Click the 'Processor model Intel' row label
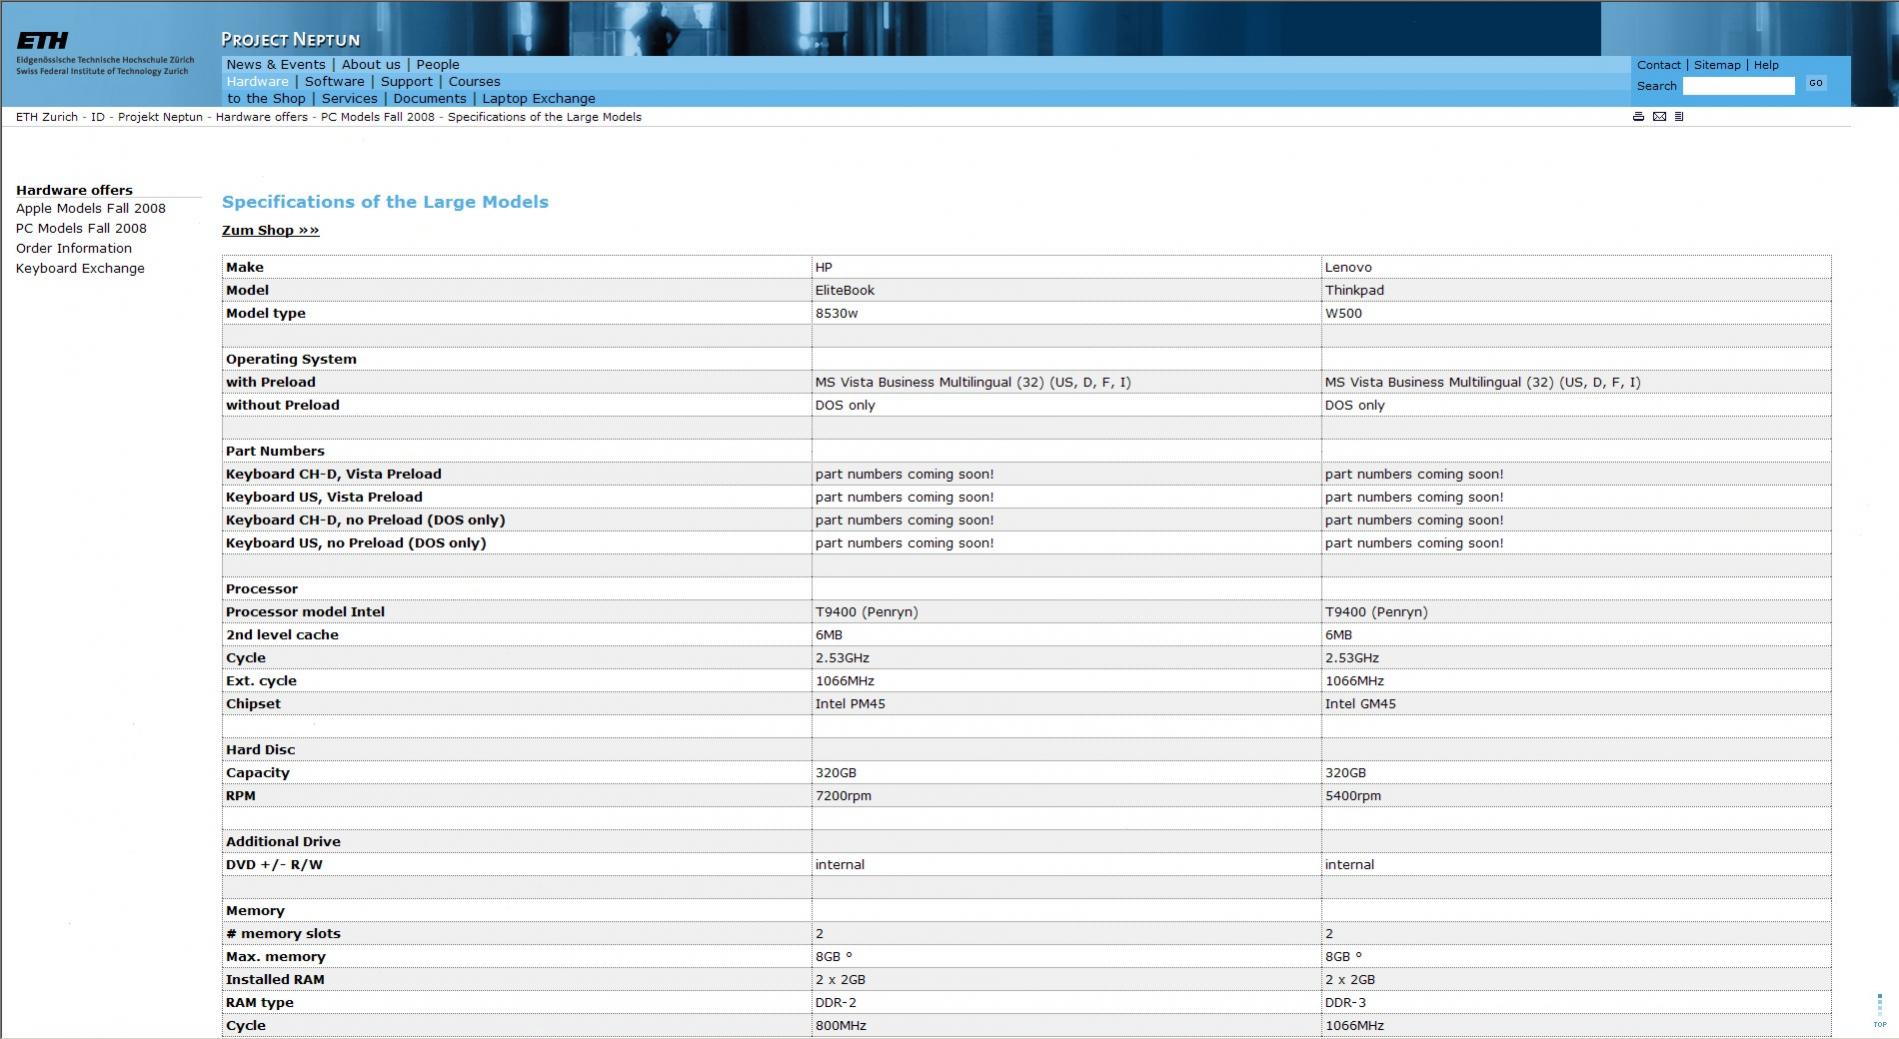The height and width of the screenshot is (1039, 1899). (x=305, y=612)
